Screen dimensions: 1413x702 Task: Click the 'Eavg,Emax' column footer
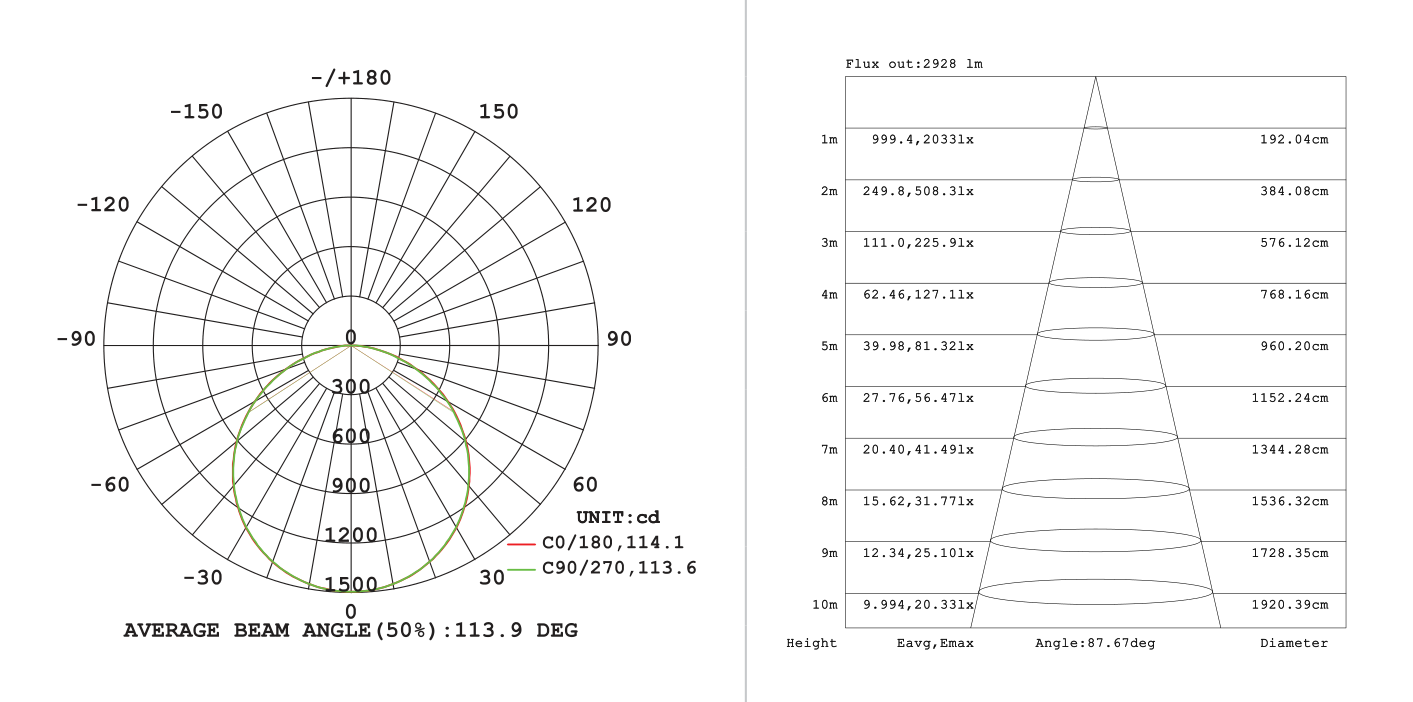coord(935,643)
